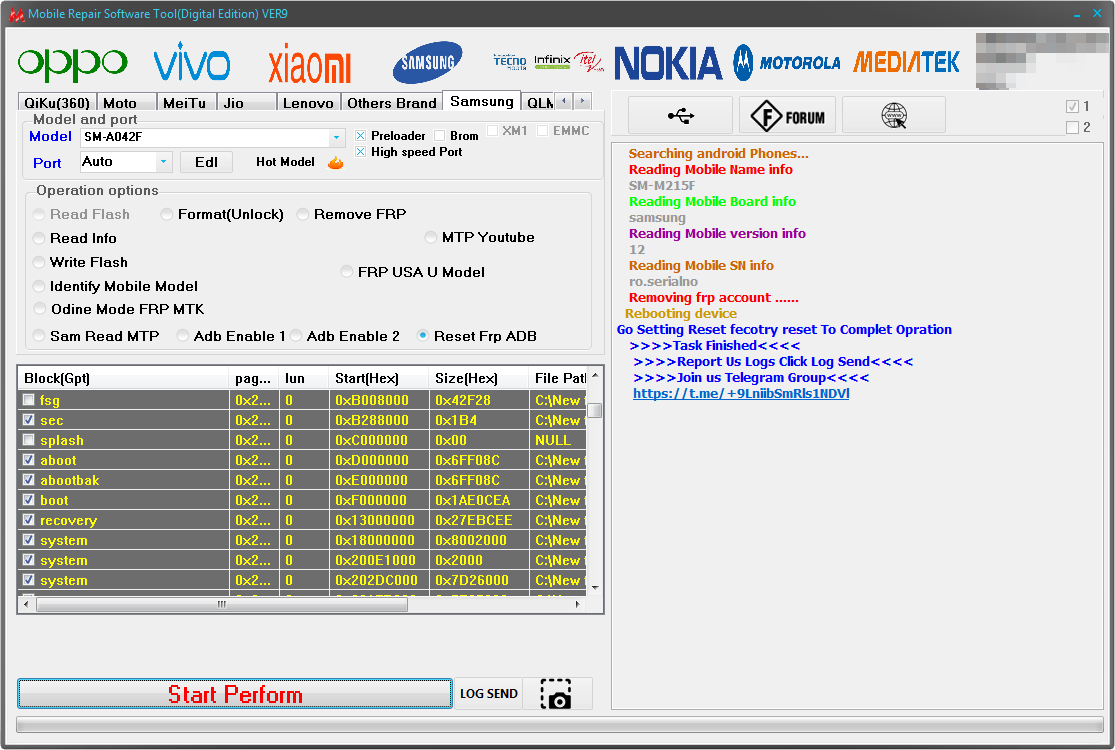Switch to the MeiTu tab

186,103
